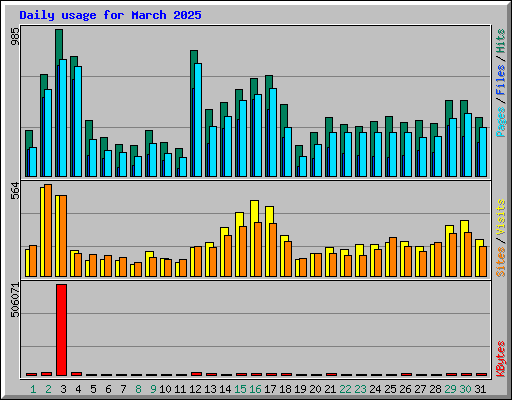Click day label 16 on x-axis
Viewport: 512px width, 400px height.
[x=255, y=389]
